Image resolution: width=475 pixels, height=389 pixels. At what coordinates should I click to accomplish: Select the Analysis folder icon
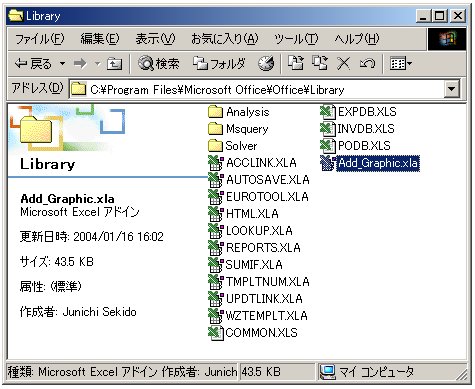tap(215, 112)
